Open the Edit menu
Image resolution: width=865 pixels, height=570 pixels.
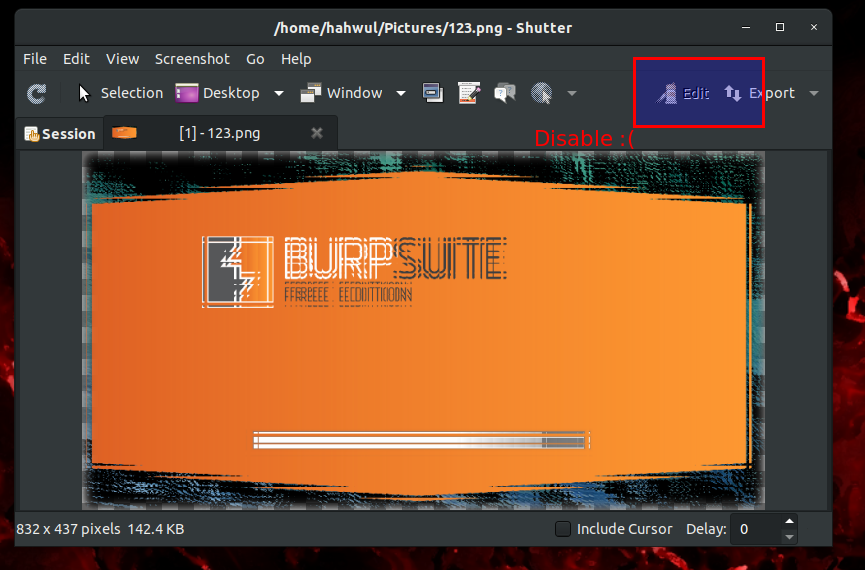76,59
